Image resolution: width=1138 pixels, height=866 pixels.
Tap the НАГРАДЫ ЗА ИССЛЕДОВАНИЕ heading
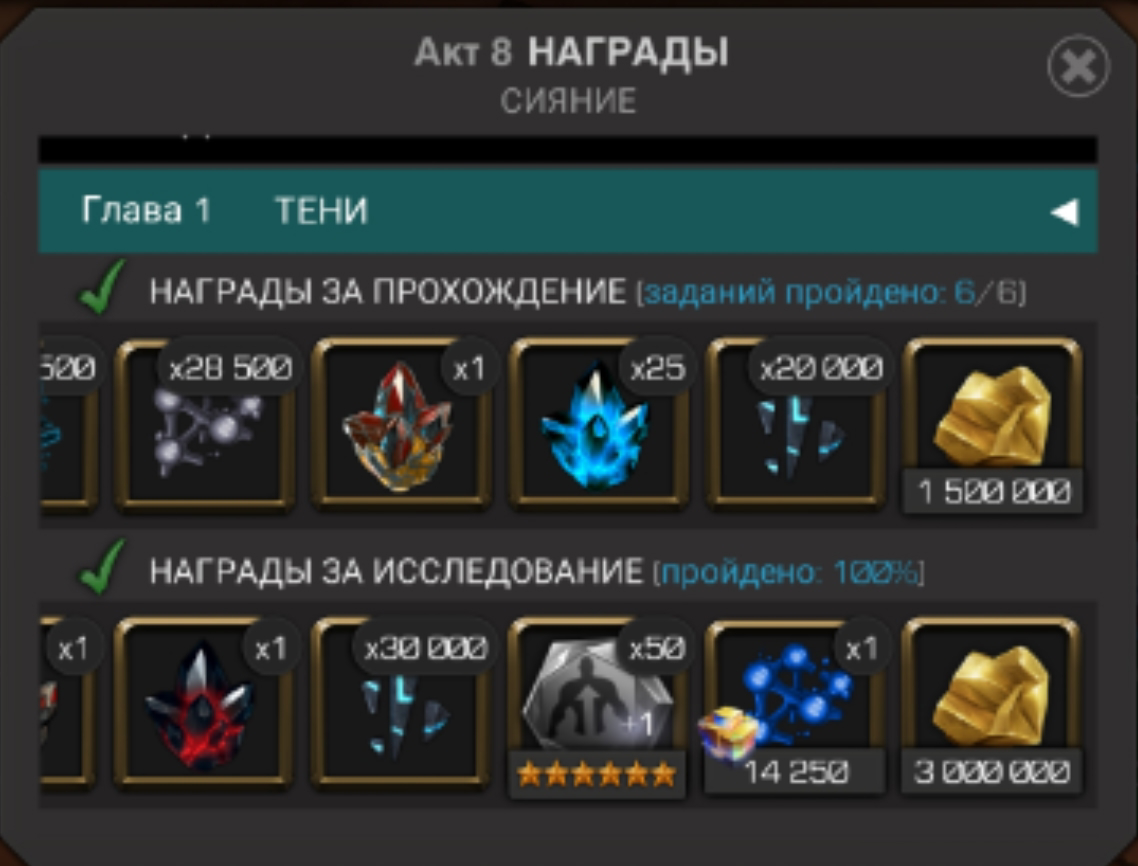396,572
